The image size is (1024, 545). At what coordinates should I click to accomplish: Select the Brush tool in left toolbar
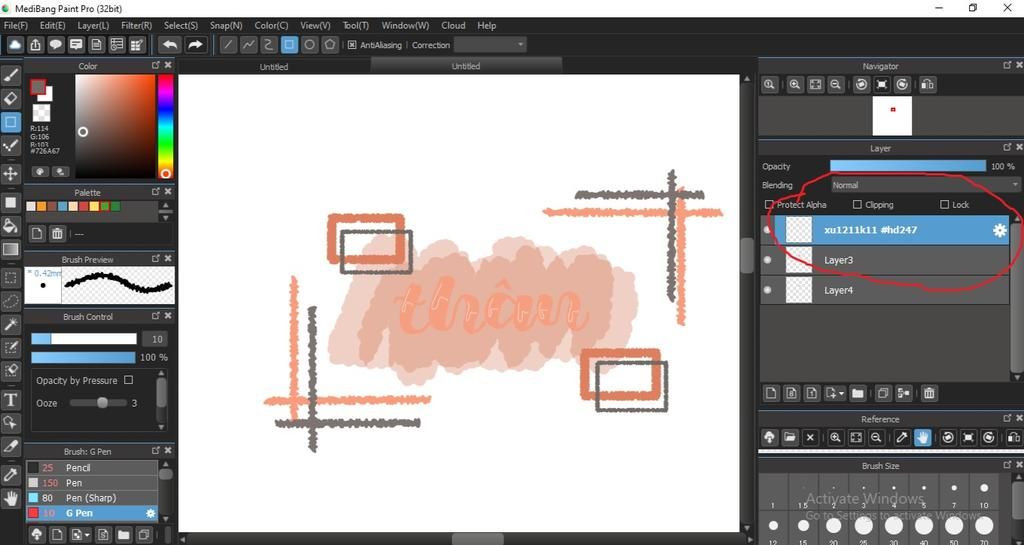(x=10, y=76)
